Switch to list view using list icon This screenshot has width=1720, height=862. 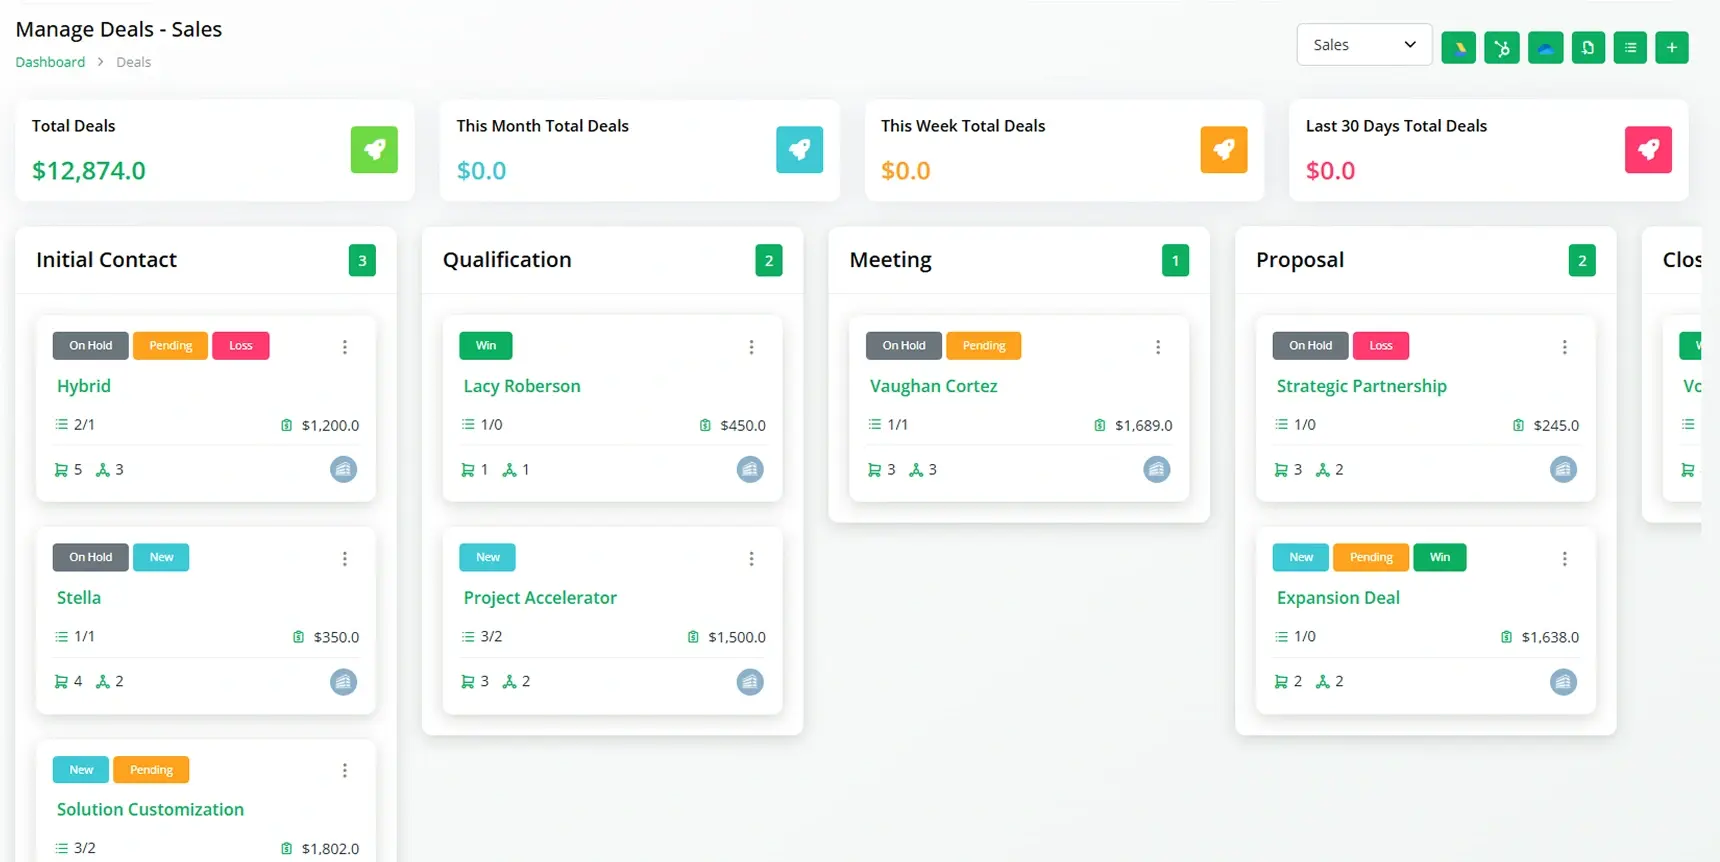coord(1630,47)
